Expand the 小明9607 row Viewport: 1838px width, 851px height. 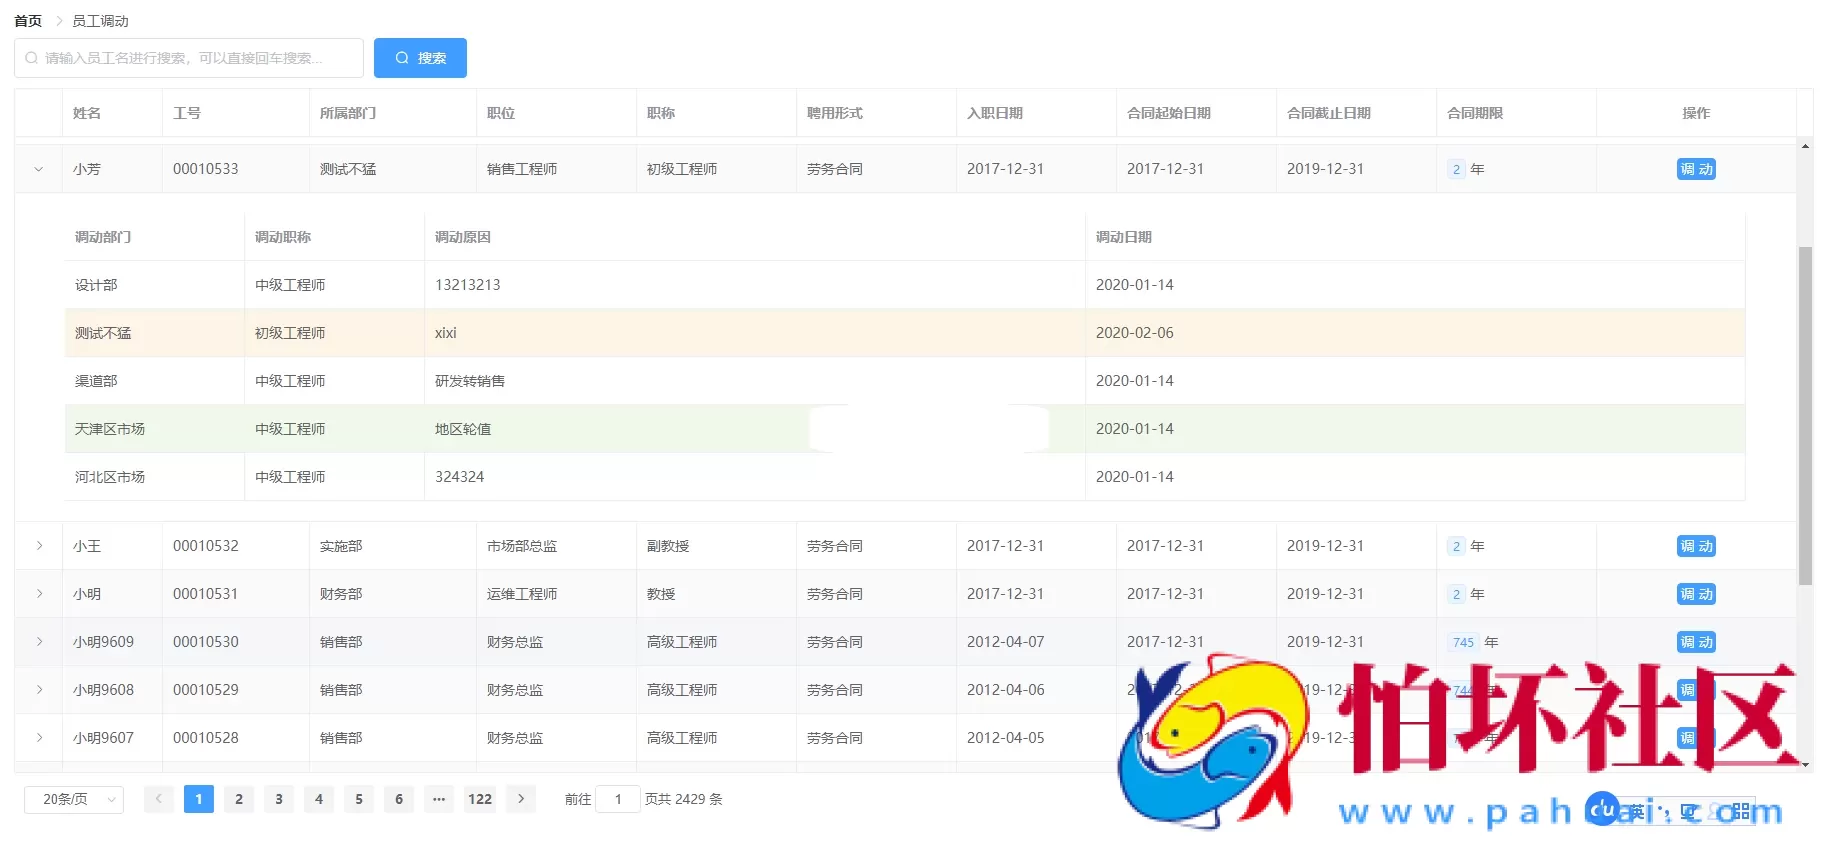pos(39,738)
